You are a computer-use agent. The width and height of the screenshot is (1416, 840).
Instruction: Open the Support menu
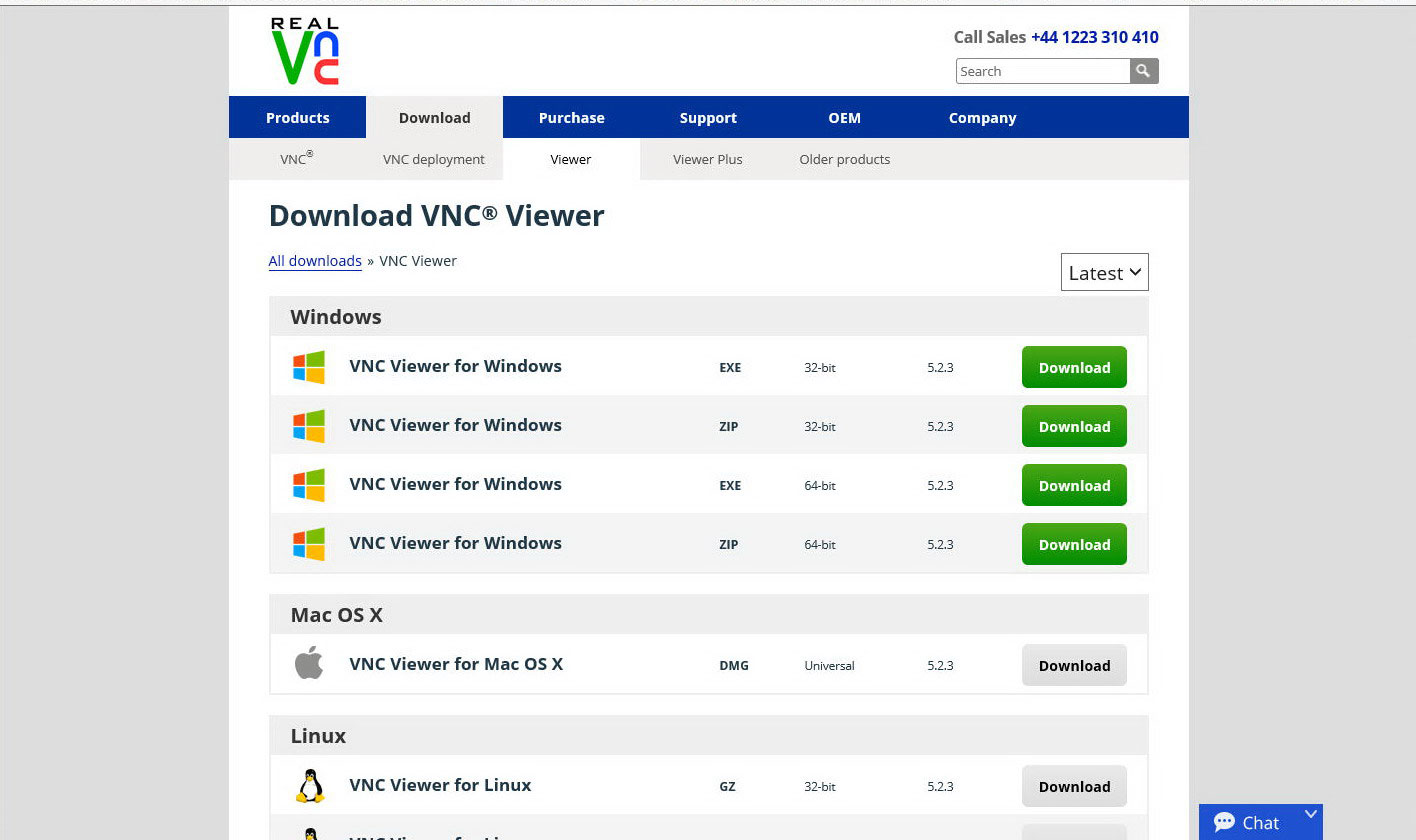coord(708,117)
